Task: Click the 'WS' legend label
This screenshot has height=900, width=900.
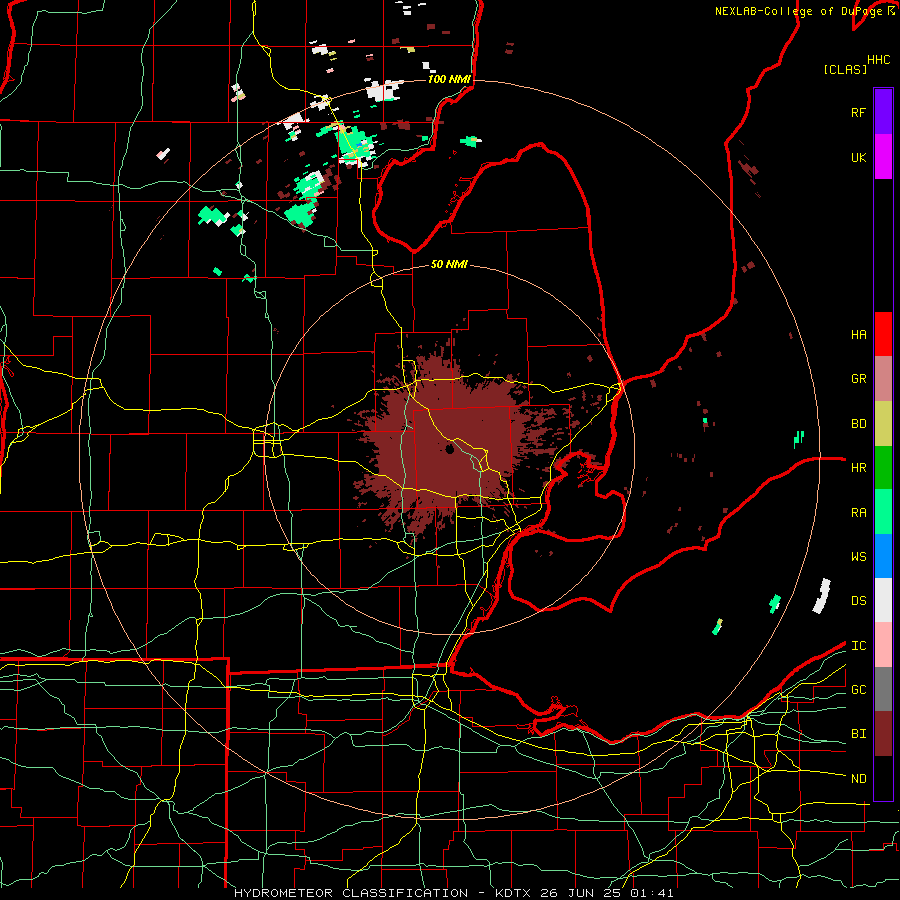Action: click(858, 557)
